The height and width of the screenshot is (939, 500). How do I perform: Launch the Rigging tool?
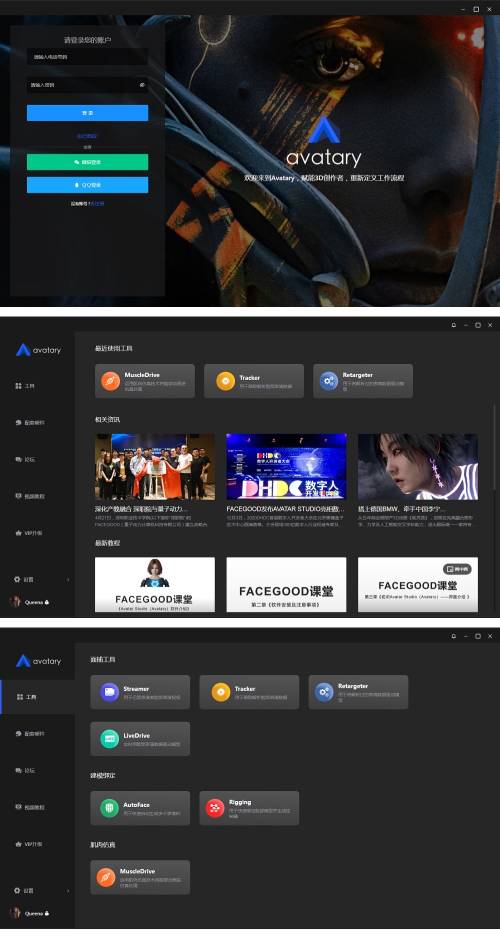tap(249, 808)
